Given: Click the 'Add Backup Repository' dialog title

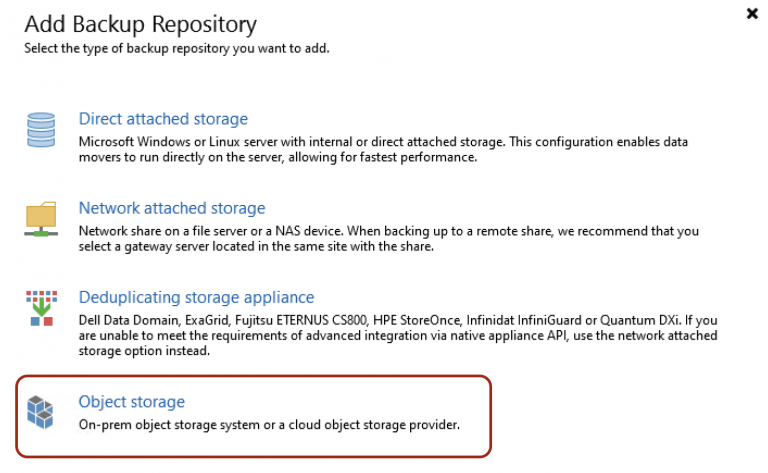Looking at the screenshot, I should click(x=140, y=24).
